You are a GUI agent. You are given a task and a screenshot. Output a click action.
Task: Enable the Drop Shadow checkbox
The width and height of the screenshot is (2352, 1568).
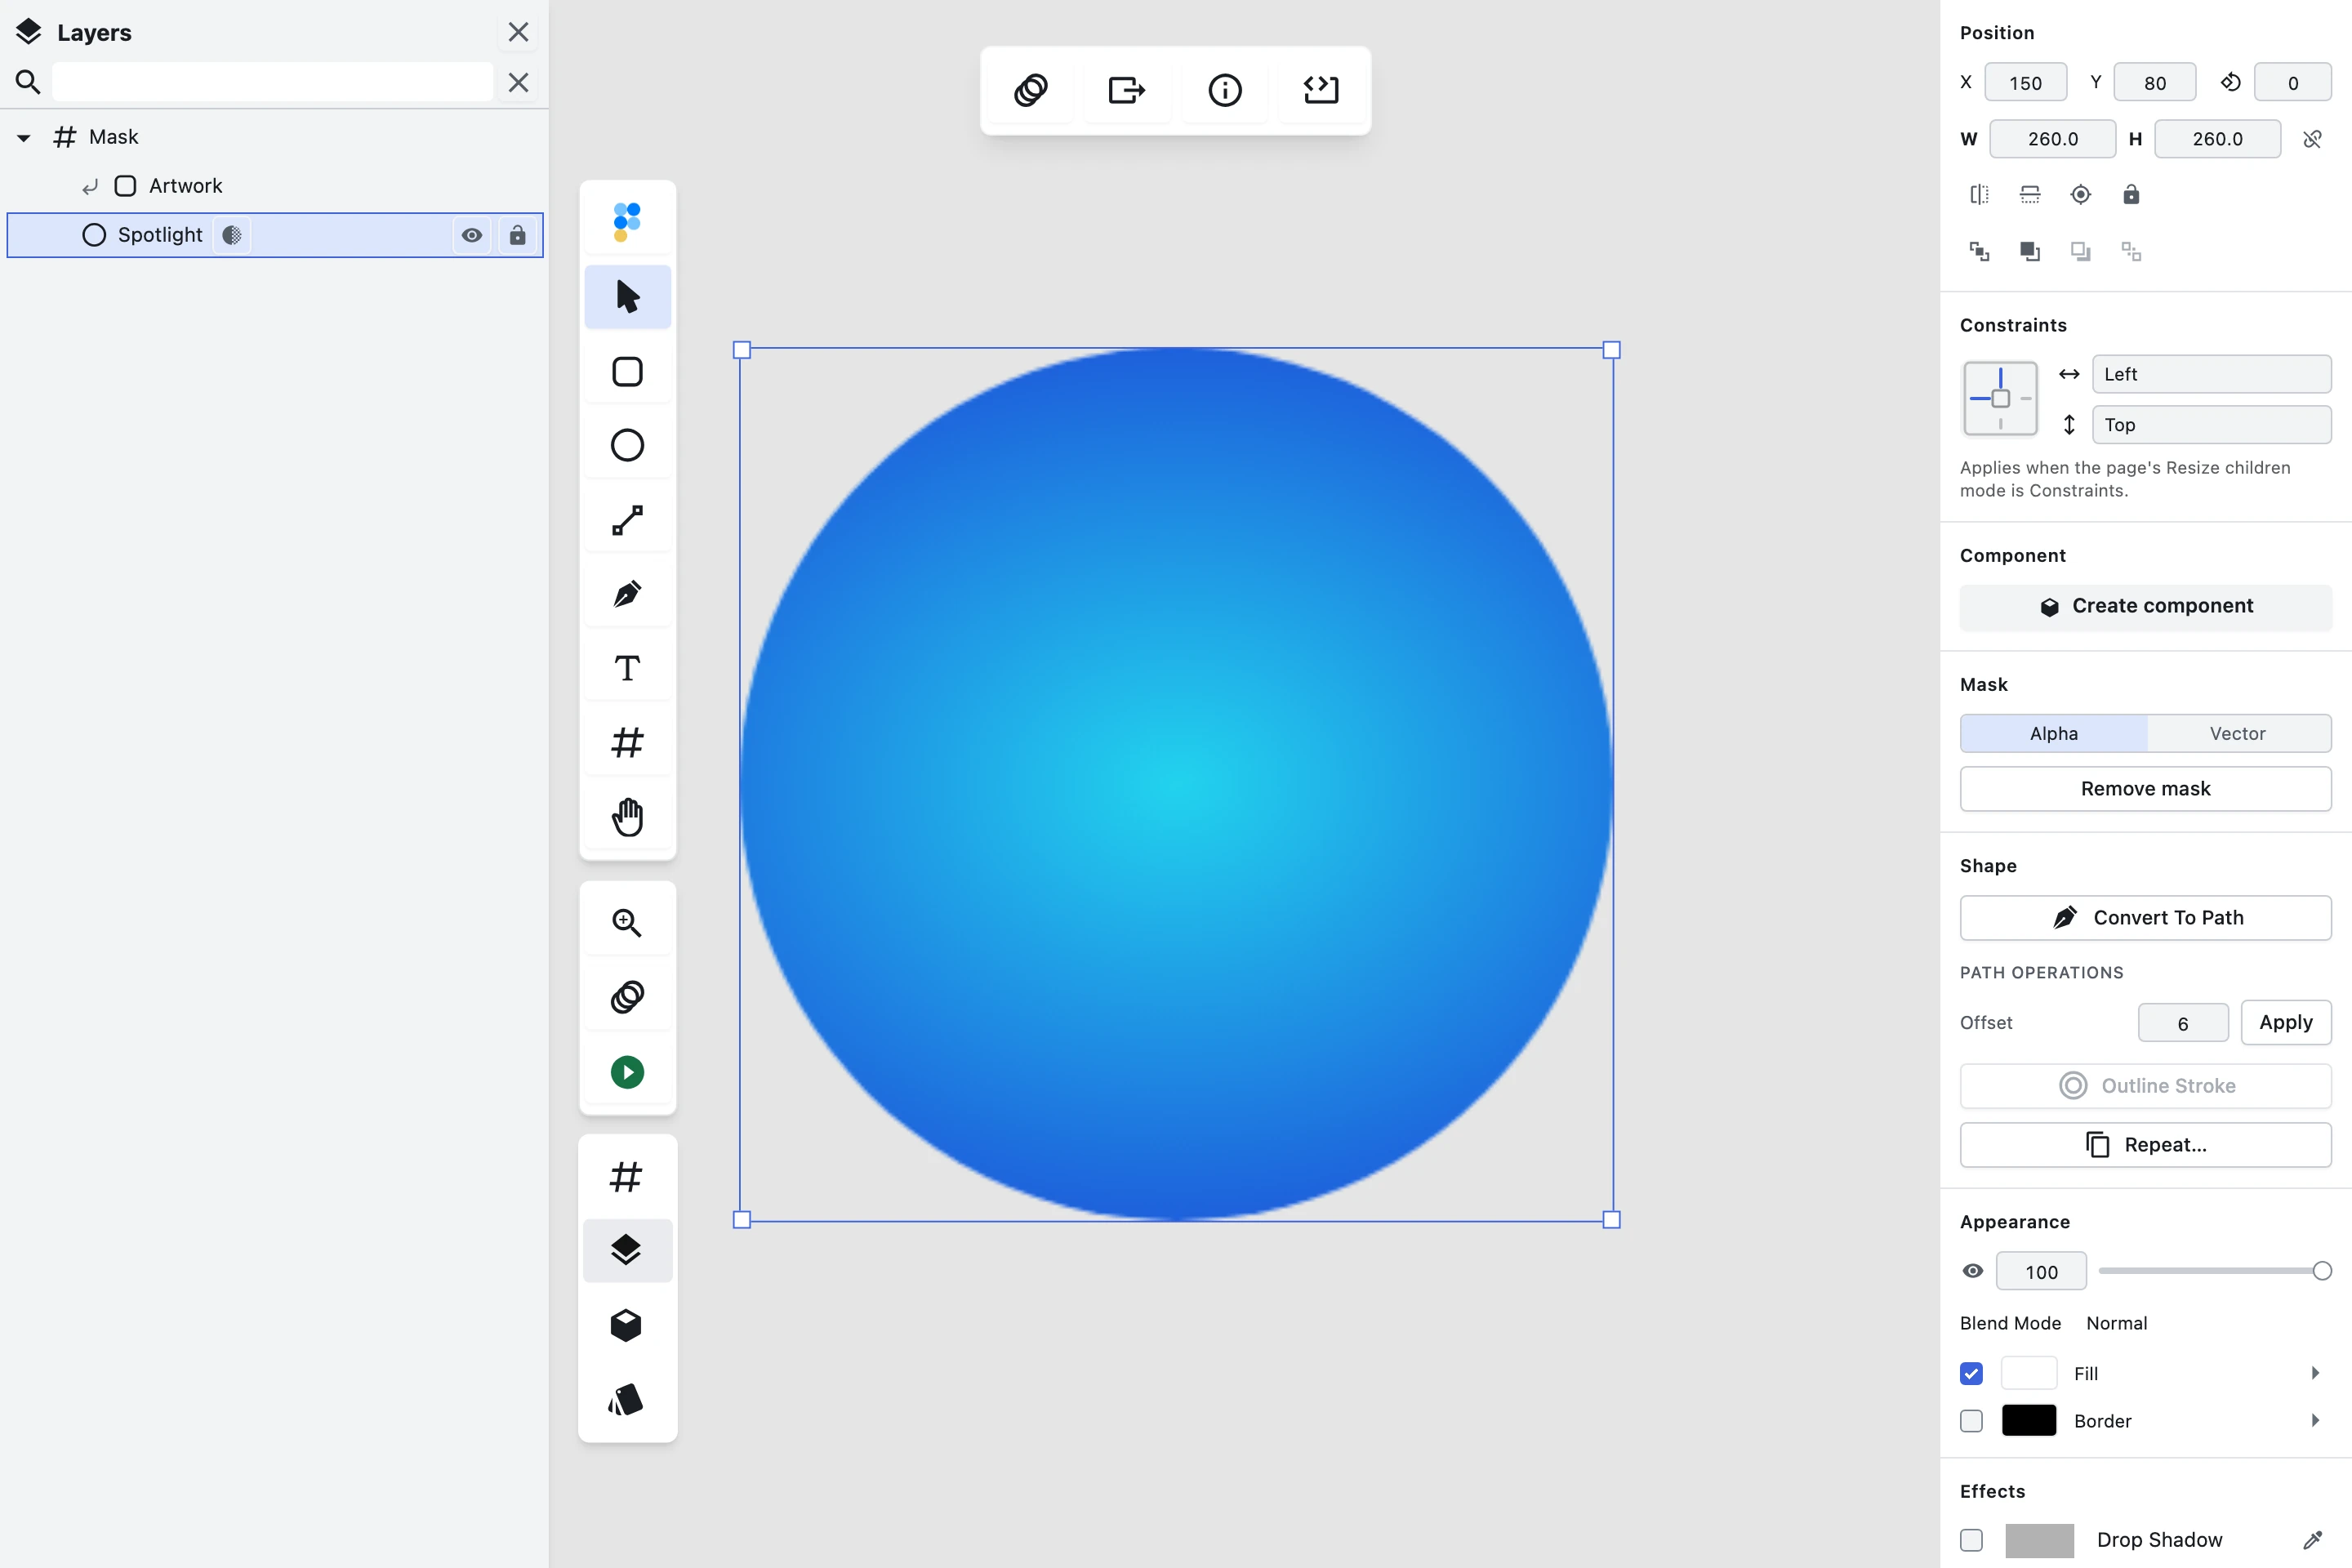pos(1971,1540)
